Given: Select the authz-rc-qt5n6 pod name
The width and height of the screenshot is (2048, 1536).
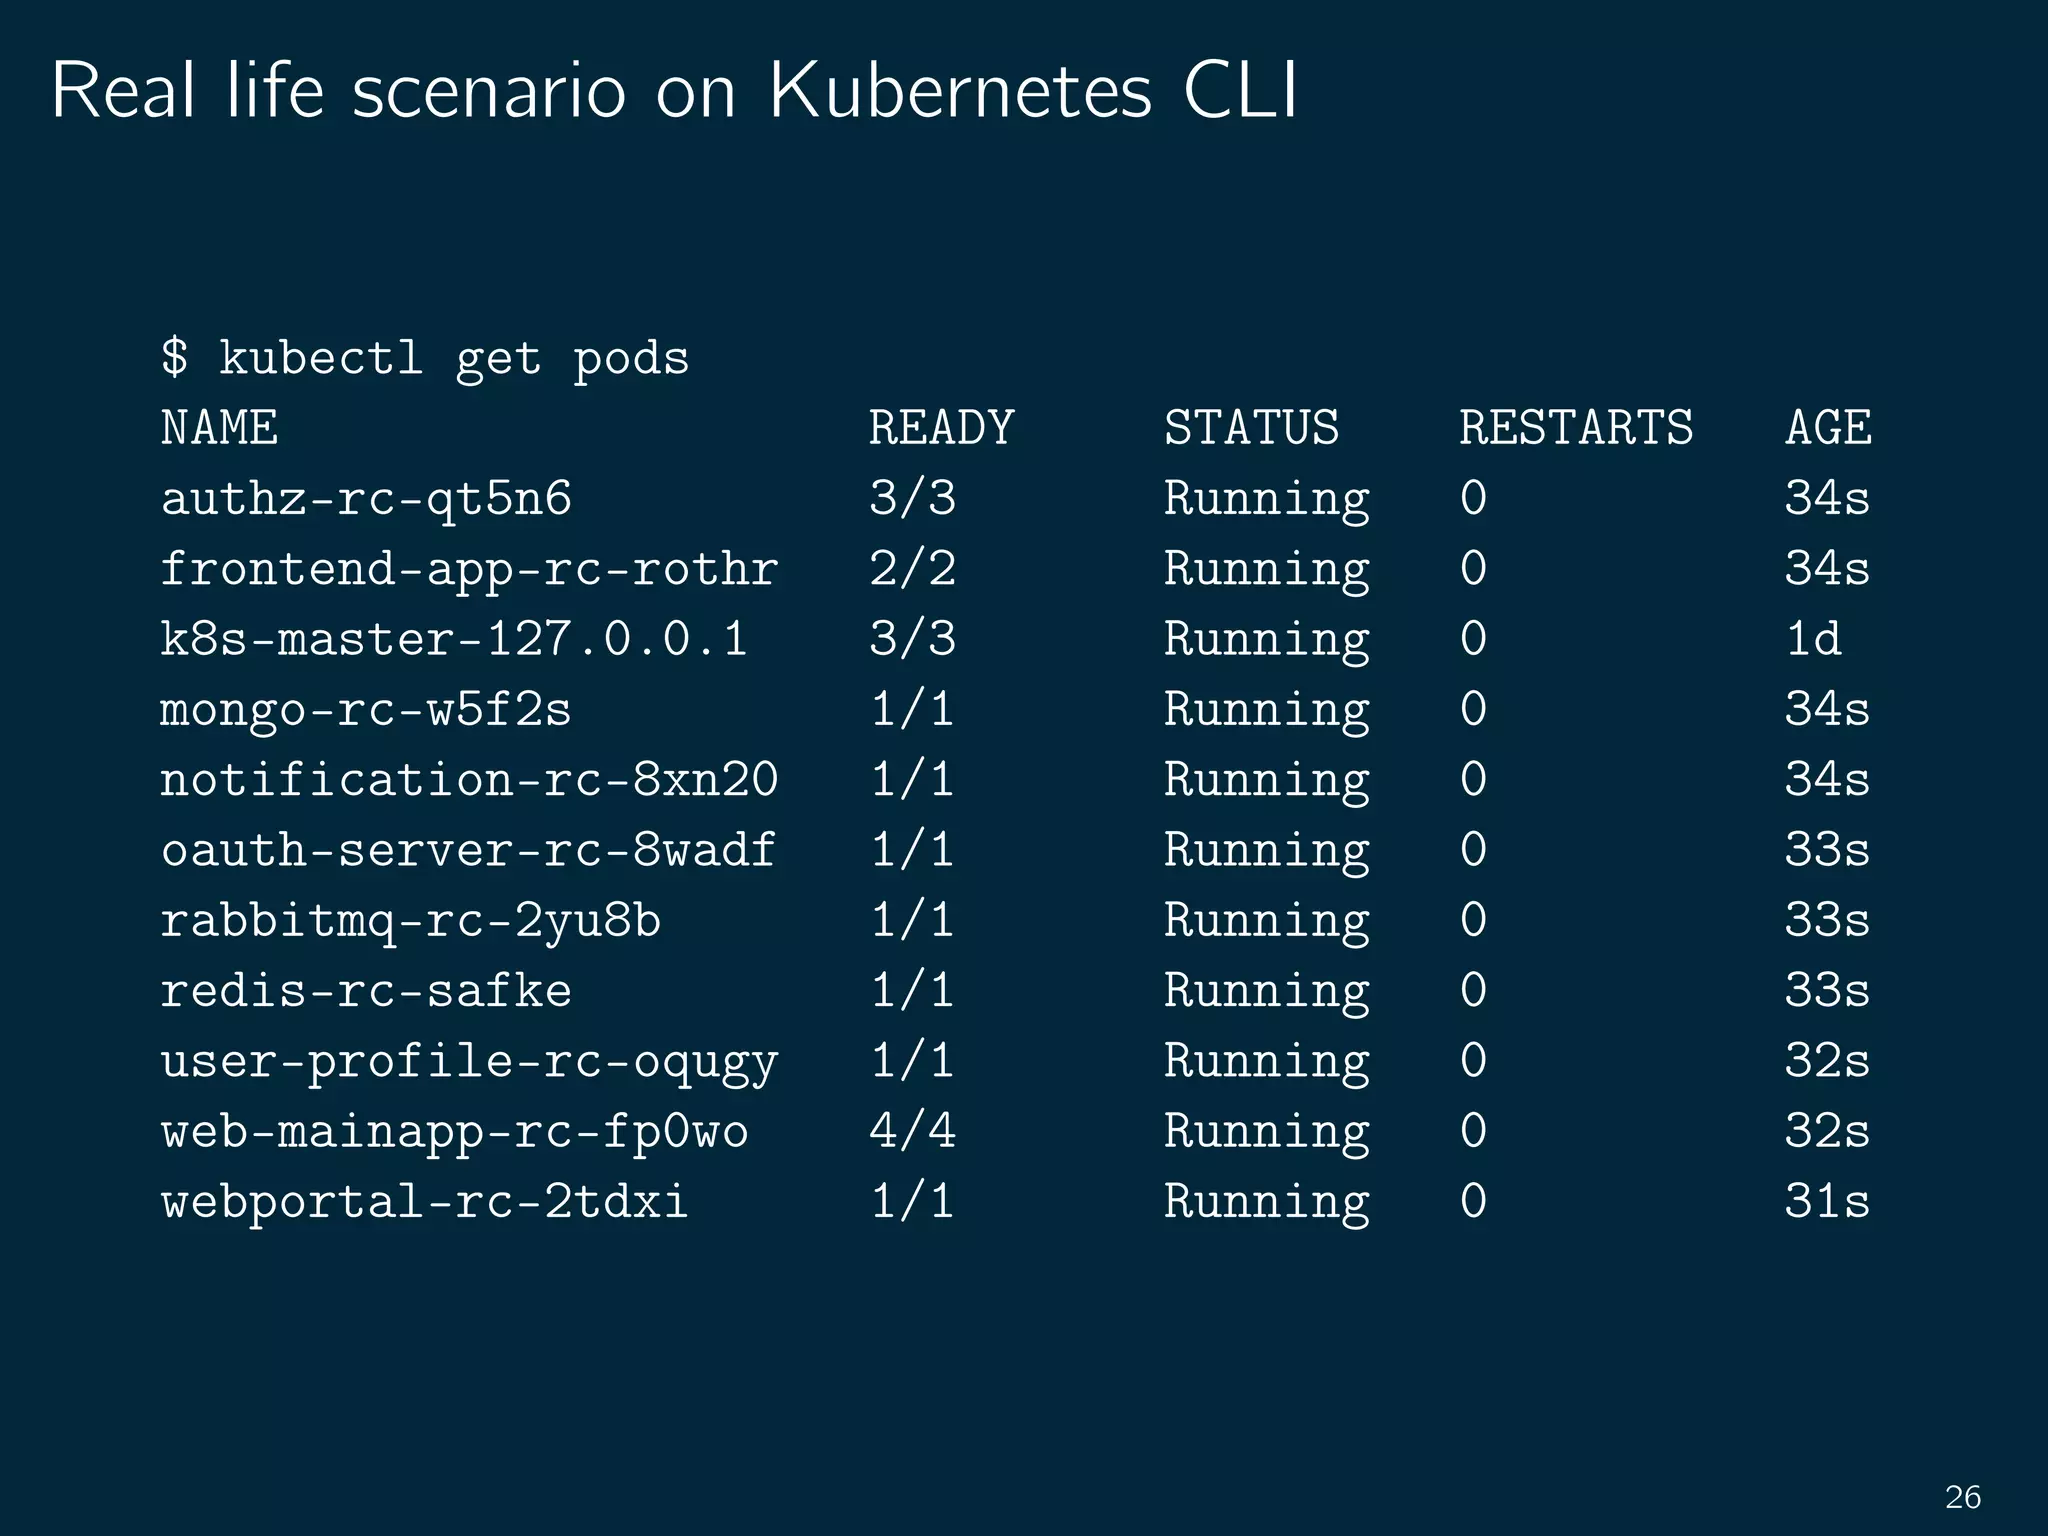Looking at the screenshot, I should coord(366,499).
